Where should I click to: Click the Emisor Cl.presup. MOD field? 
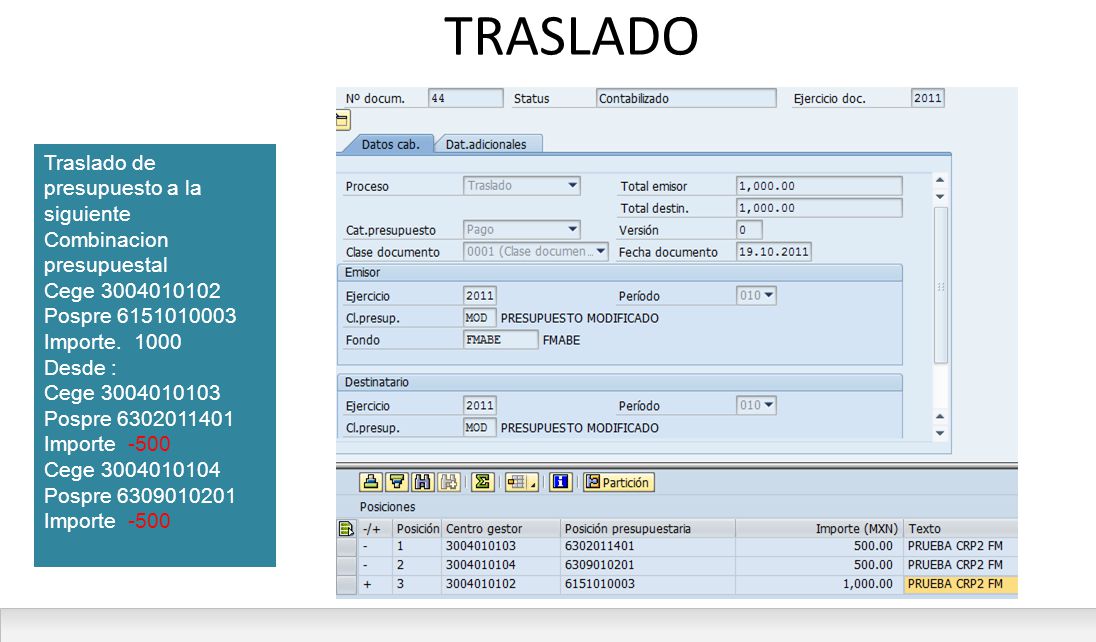point(480,318)
